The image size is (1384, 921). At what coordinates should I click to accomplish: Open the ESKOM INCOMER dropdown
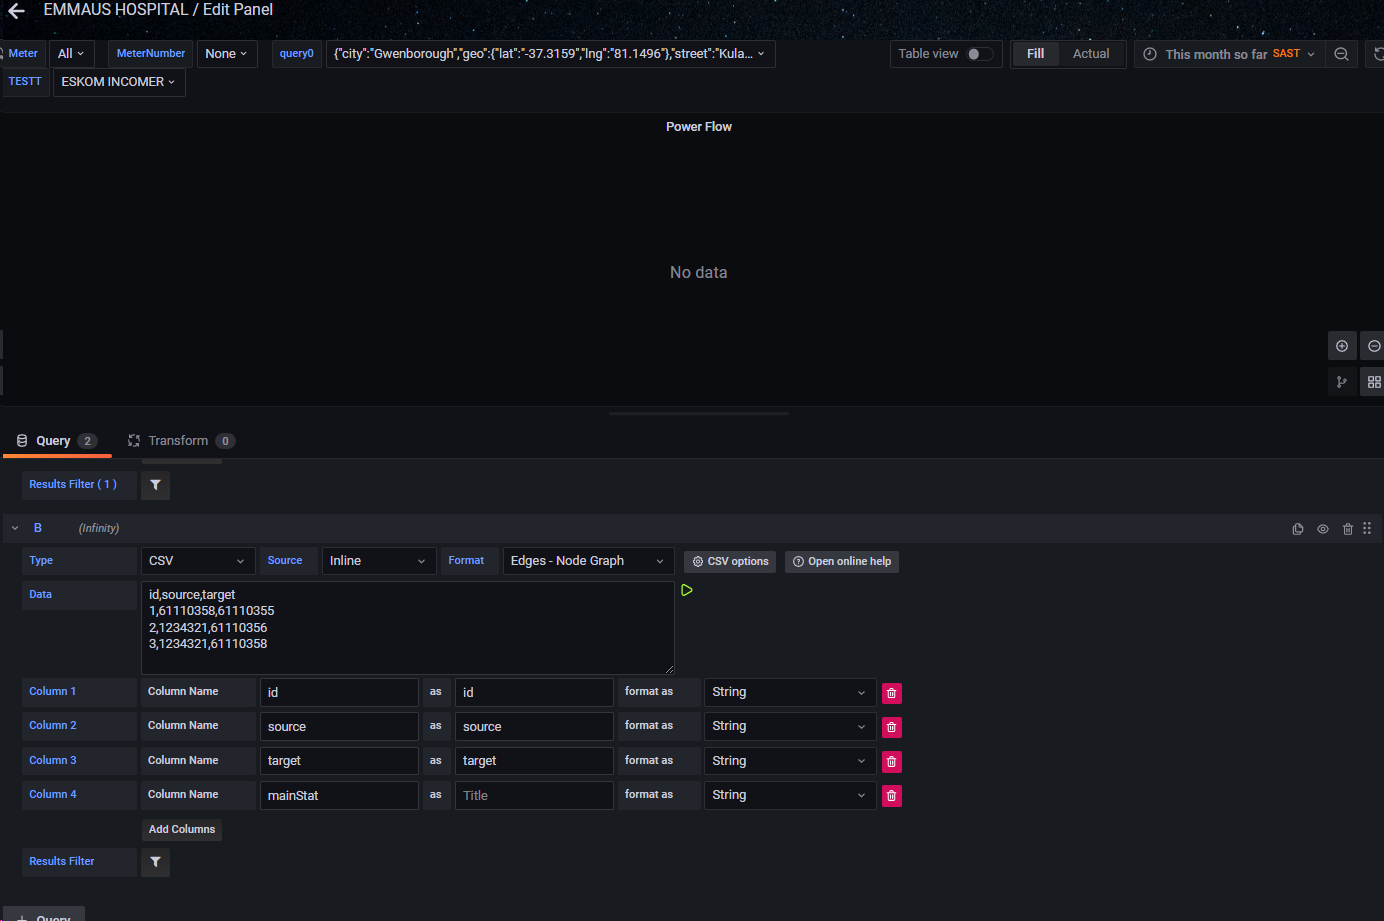119,82
